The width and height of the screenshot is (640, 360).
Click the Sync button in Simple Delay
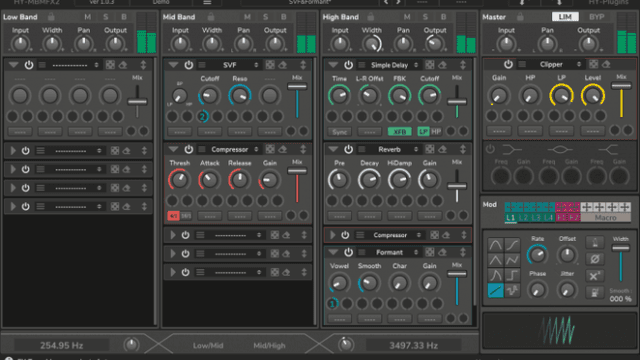pos(340,132)
